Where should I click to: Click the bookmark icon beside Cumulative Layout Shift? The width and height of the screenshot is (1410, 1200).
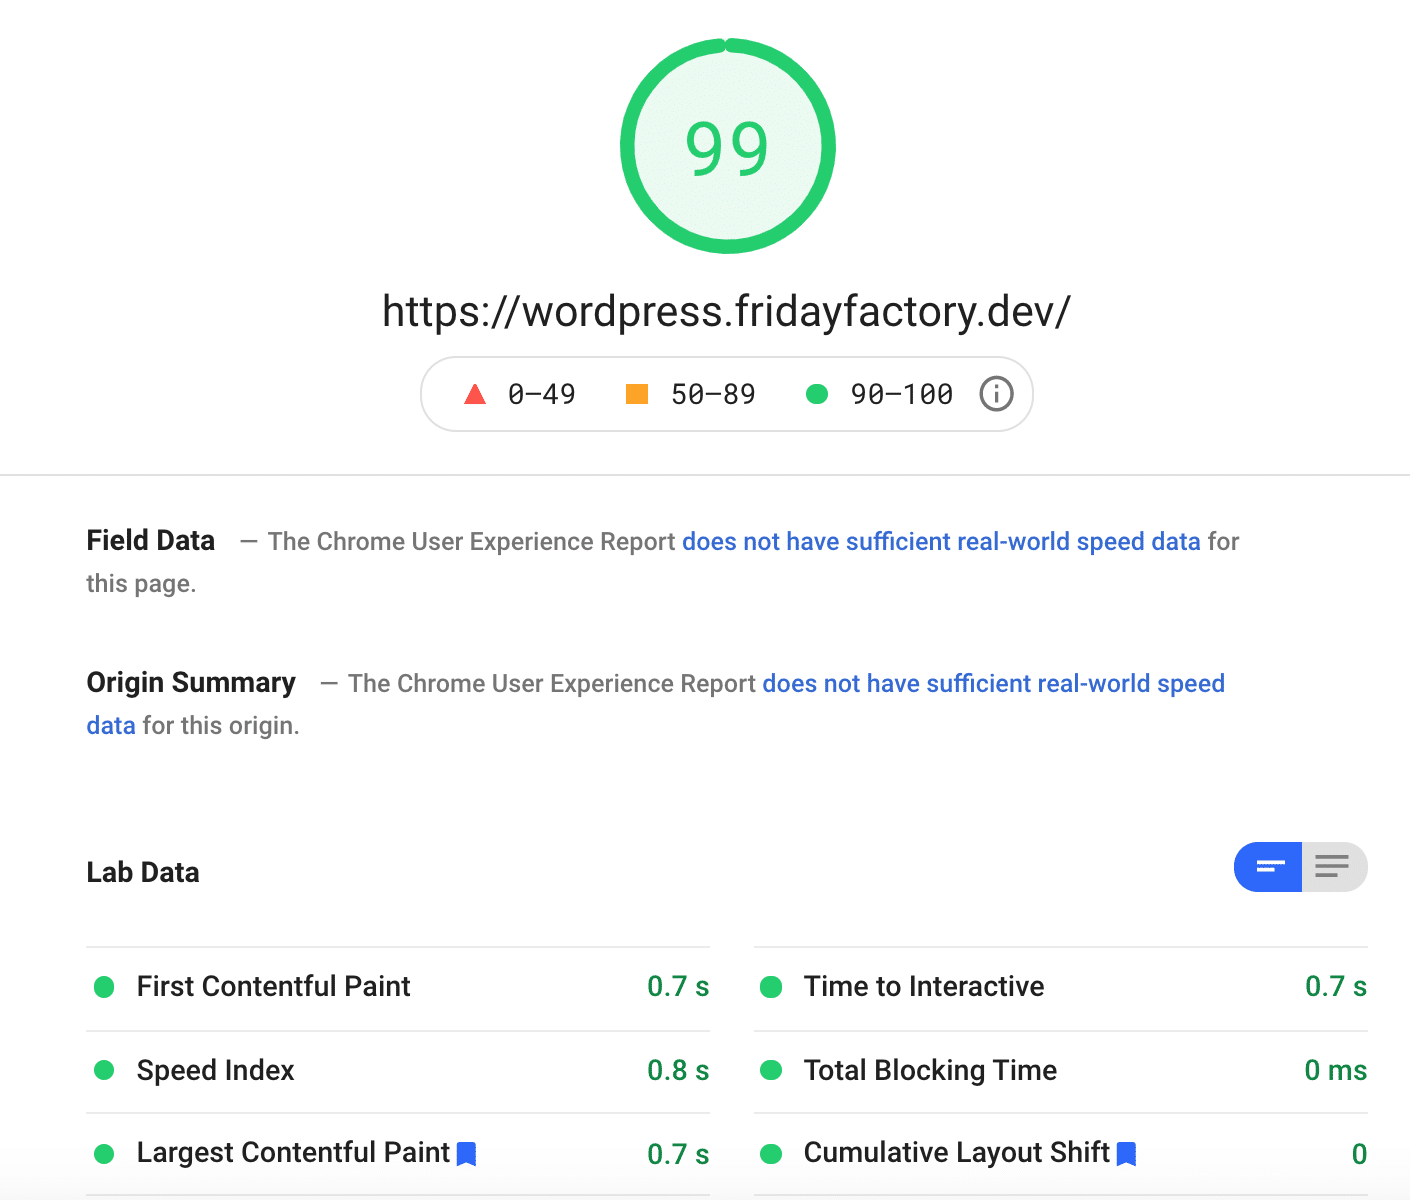[1127, 1153]
